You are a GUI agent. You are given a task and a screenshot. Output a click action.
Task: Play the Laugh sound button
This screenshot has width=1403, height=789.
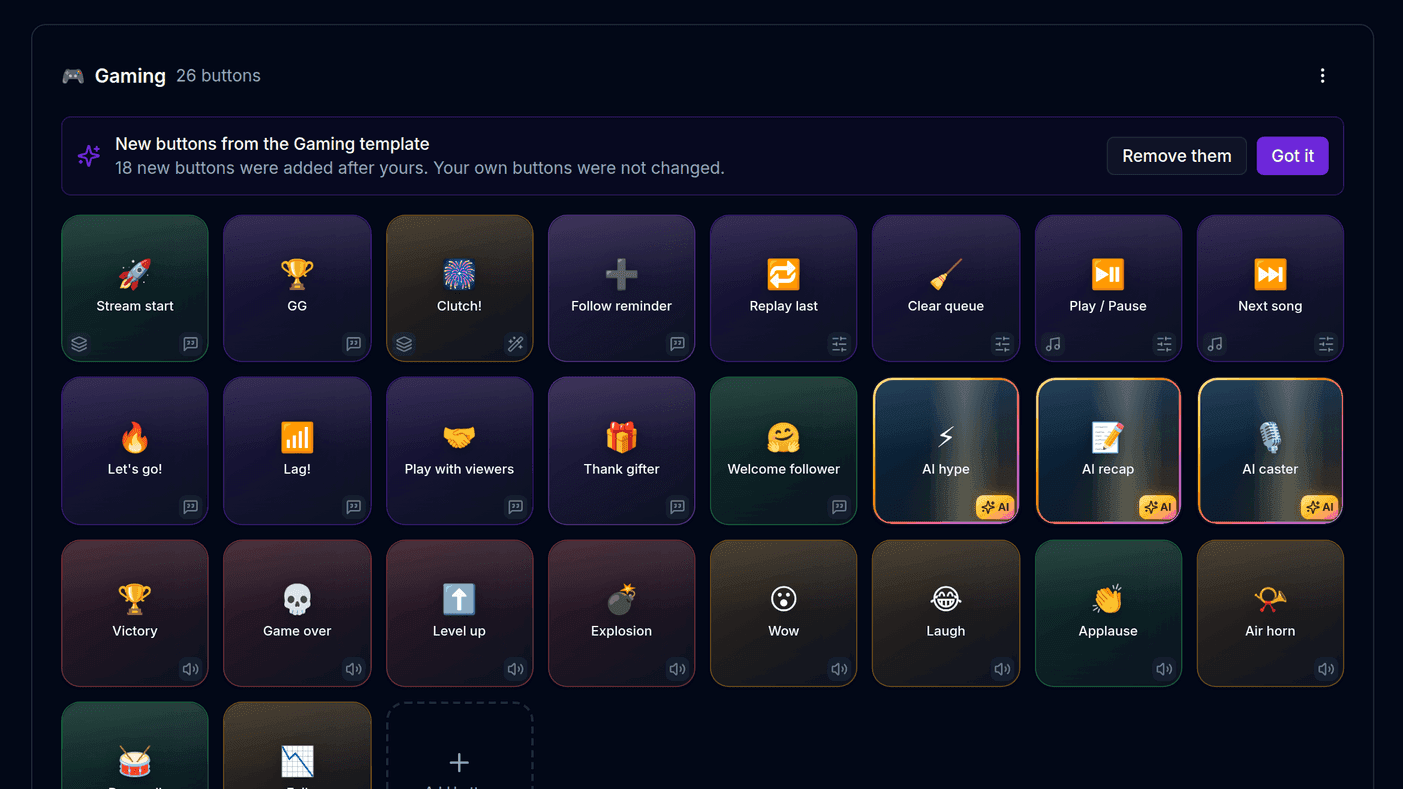[946, 613]
